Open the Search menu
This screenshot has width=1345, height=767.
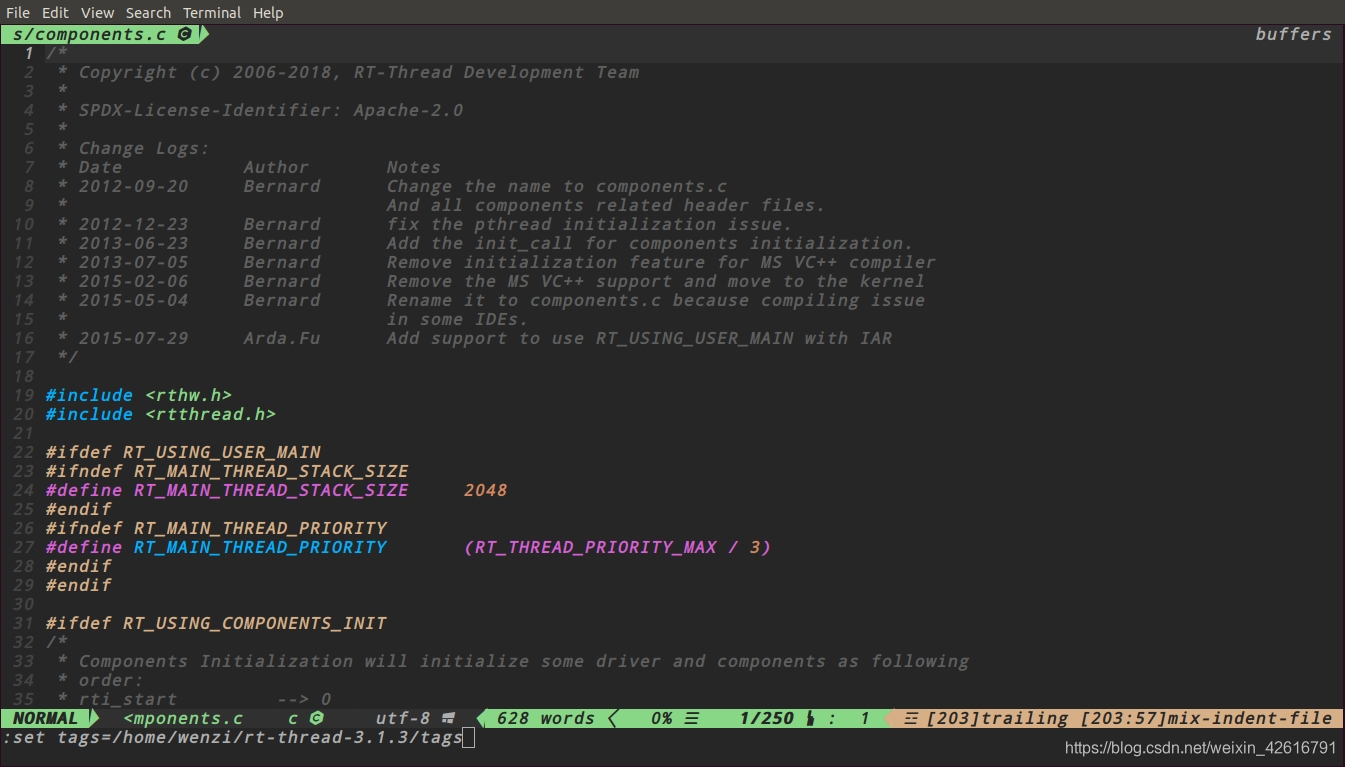(x=148, y=13)
